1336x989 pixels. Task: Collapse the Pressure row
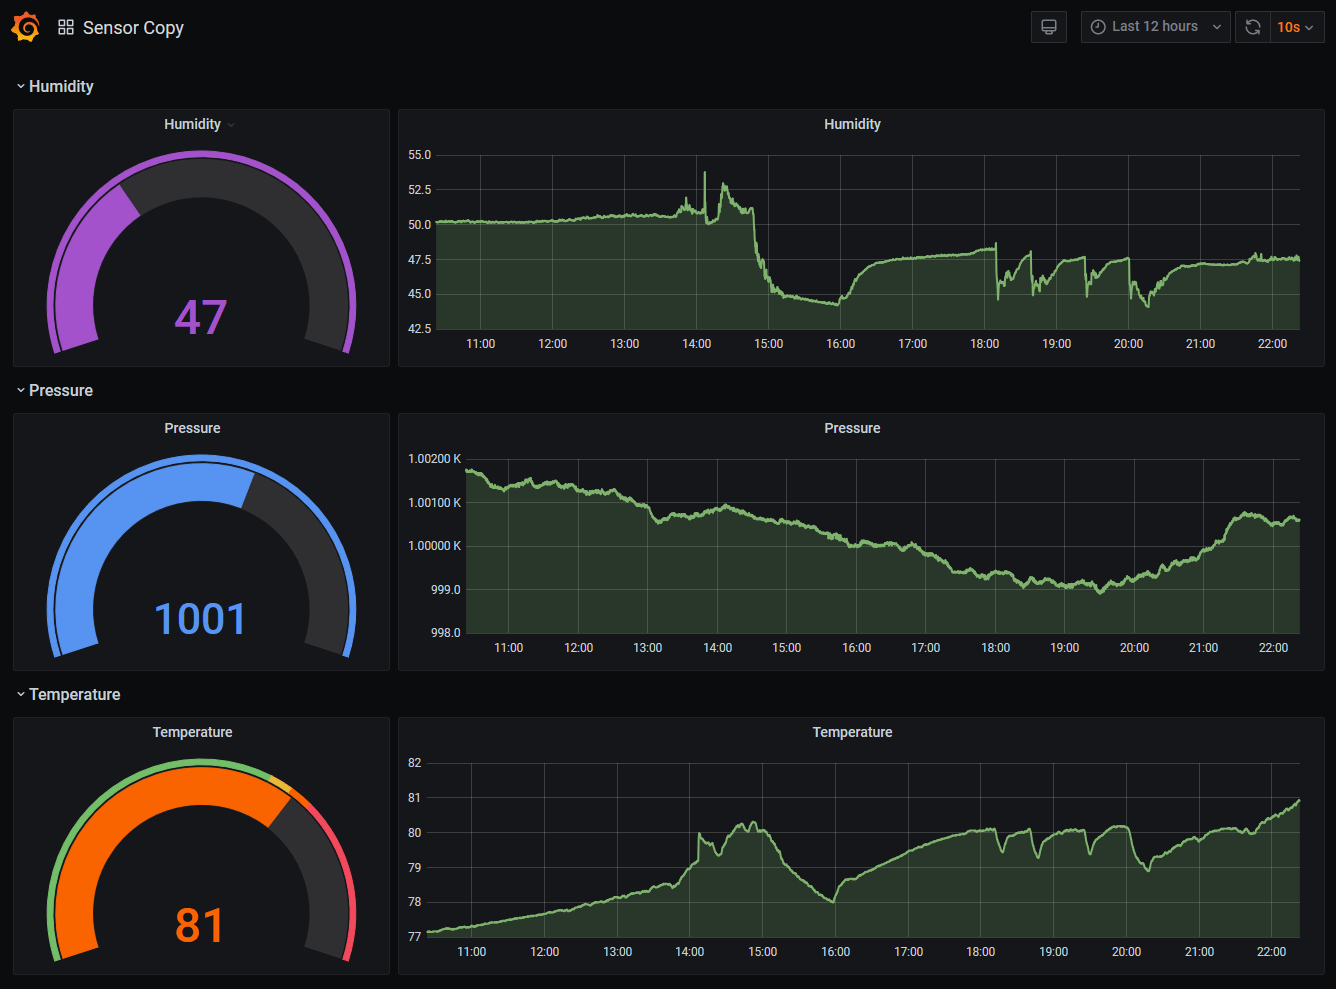coord(60,390)
